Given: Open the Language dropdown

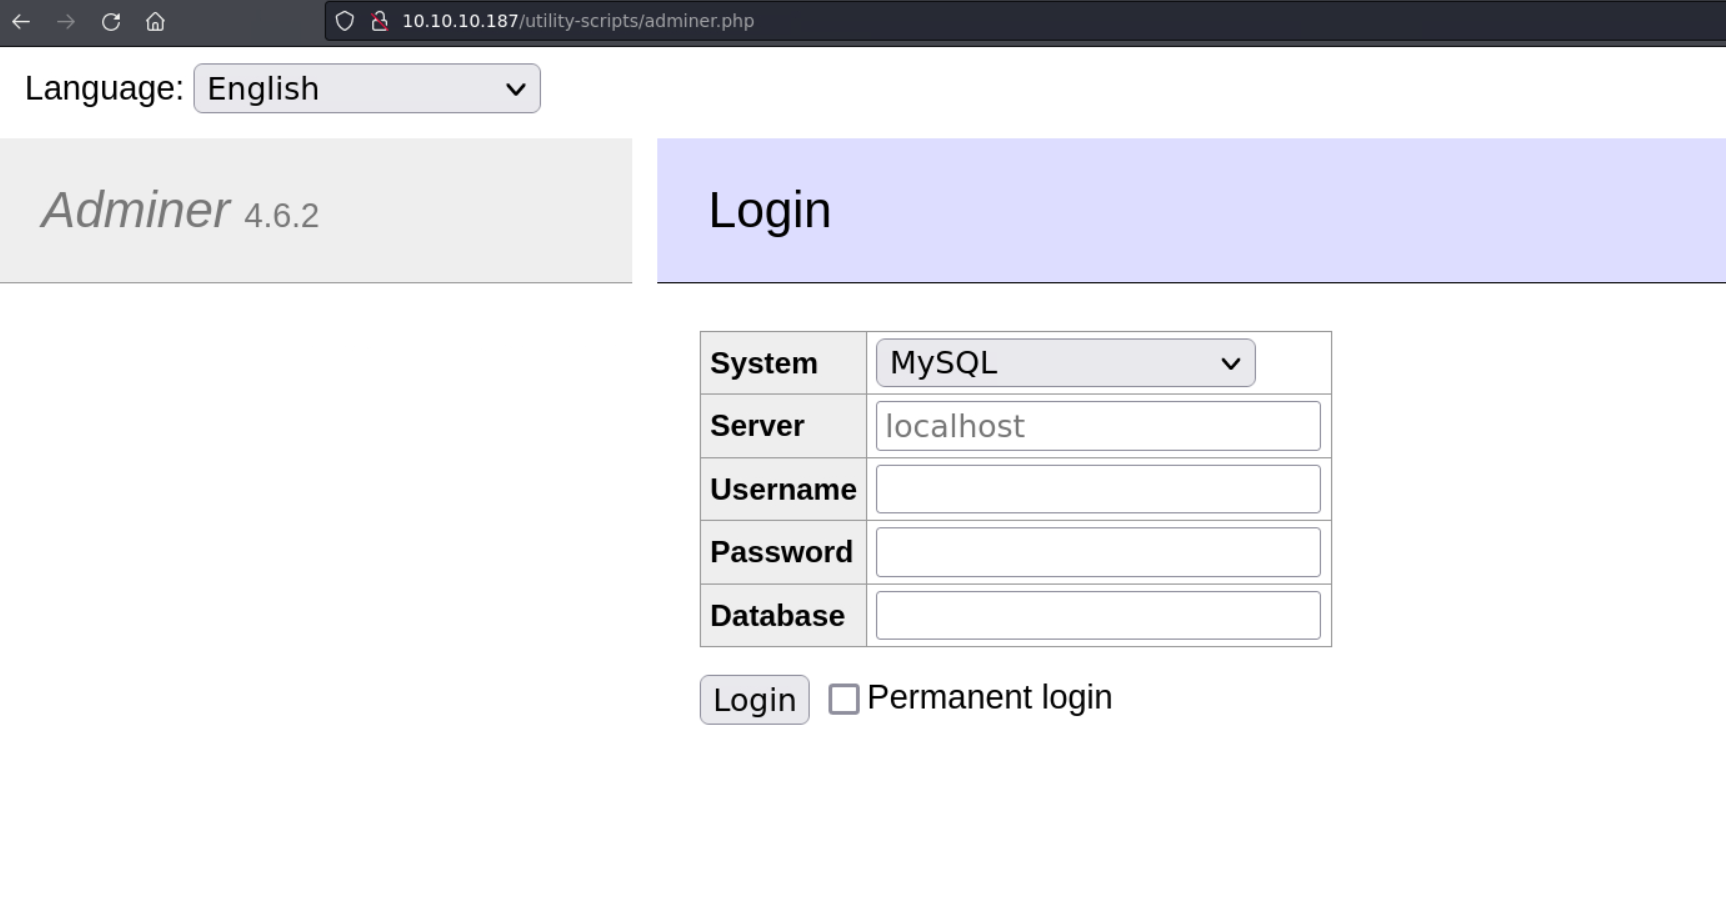Looking at the screenshot, I should (x=367, y=88).
